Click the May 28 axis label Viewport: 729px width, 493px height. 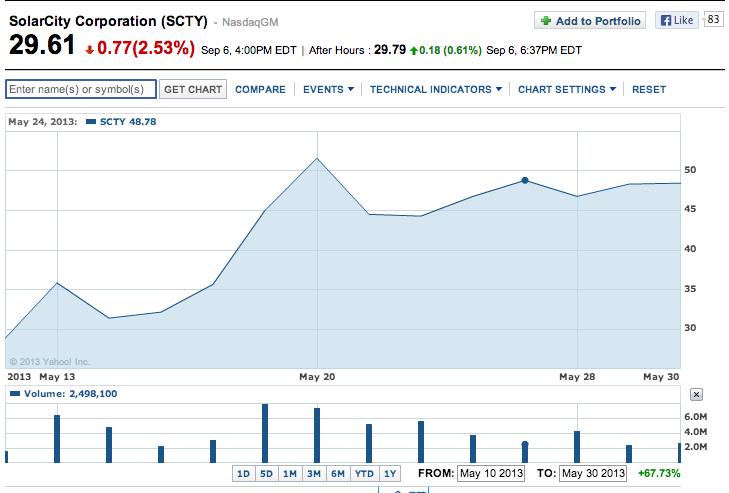click(x=577, y=377)
